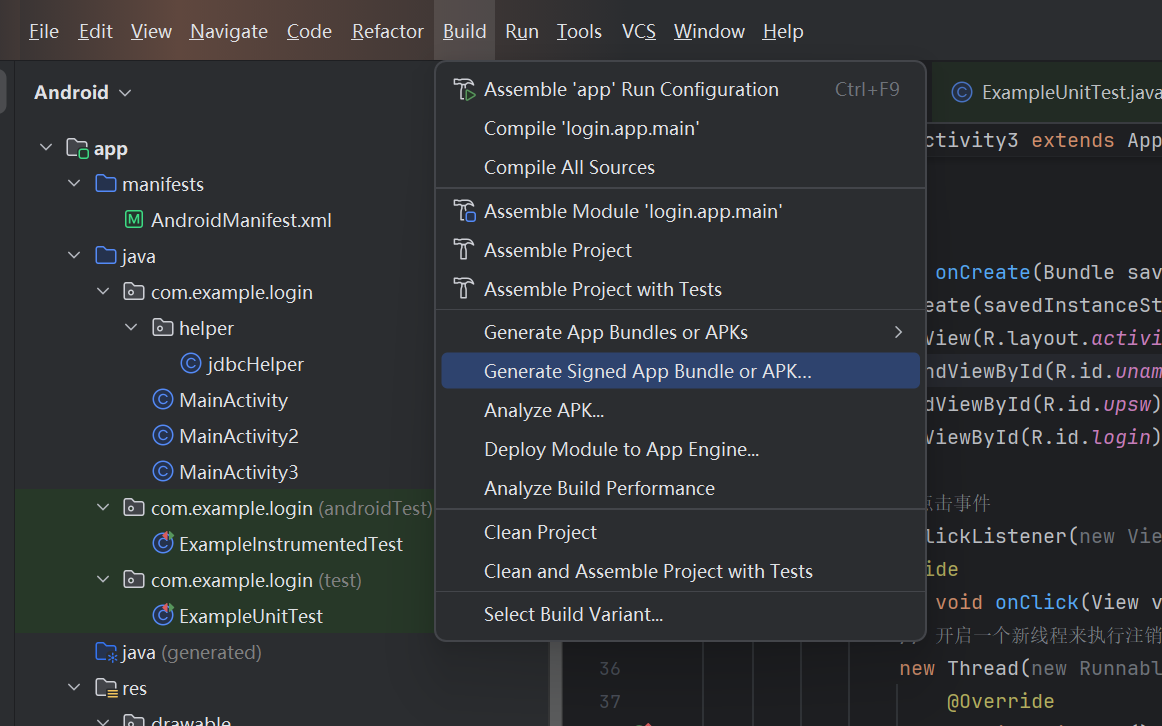Click the manifests folder icon
The width and height of the screenshot is (1162, 726).
[106, 184]
